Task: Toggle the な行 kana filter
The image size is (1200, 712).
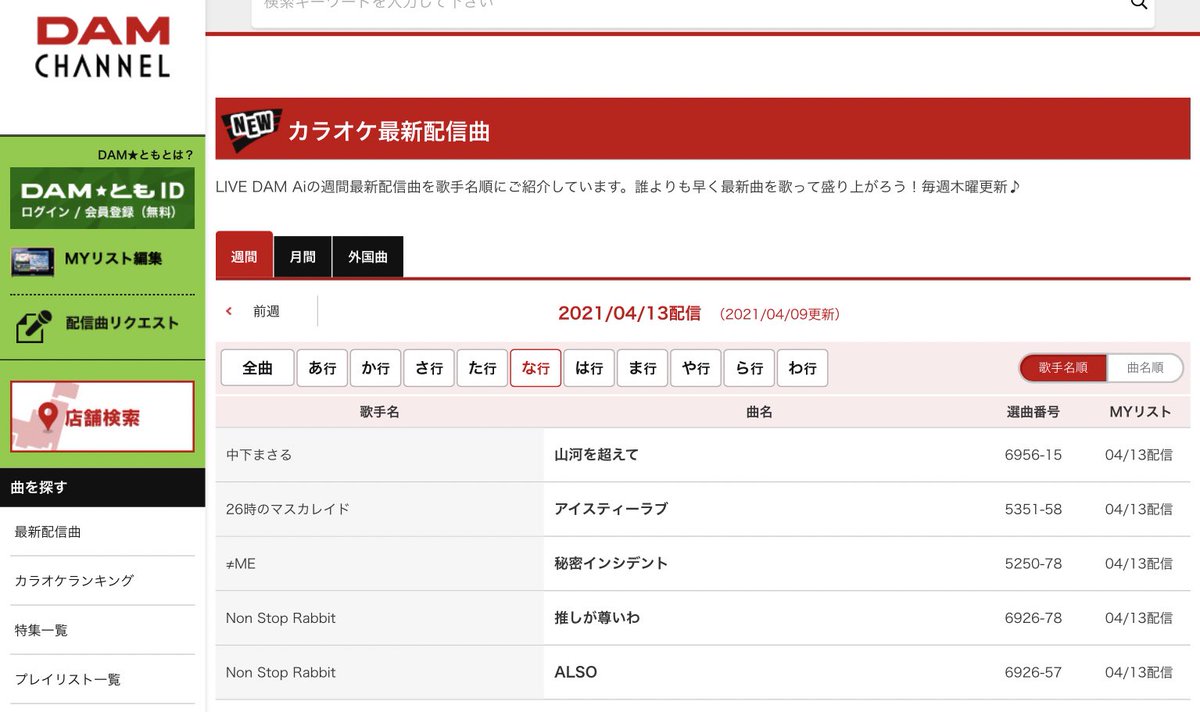Action: tap(535, 367)
